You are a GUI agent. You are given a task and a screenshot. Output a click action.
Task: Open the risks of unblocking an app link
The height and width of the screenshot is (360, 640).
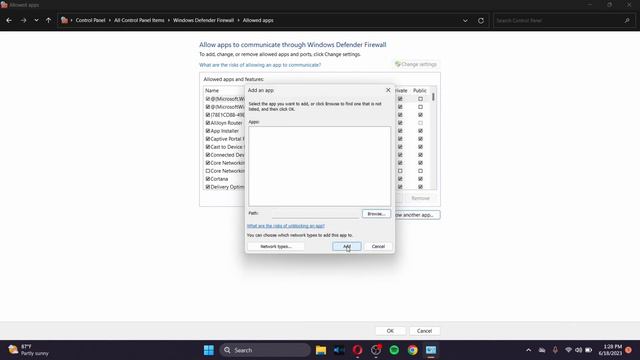tap(286, 226)
